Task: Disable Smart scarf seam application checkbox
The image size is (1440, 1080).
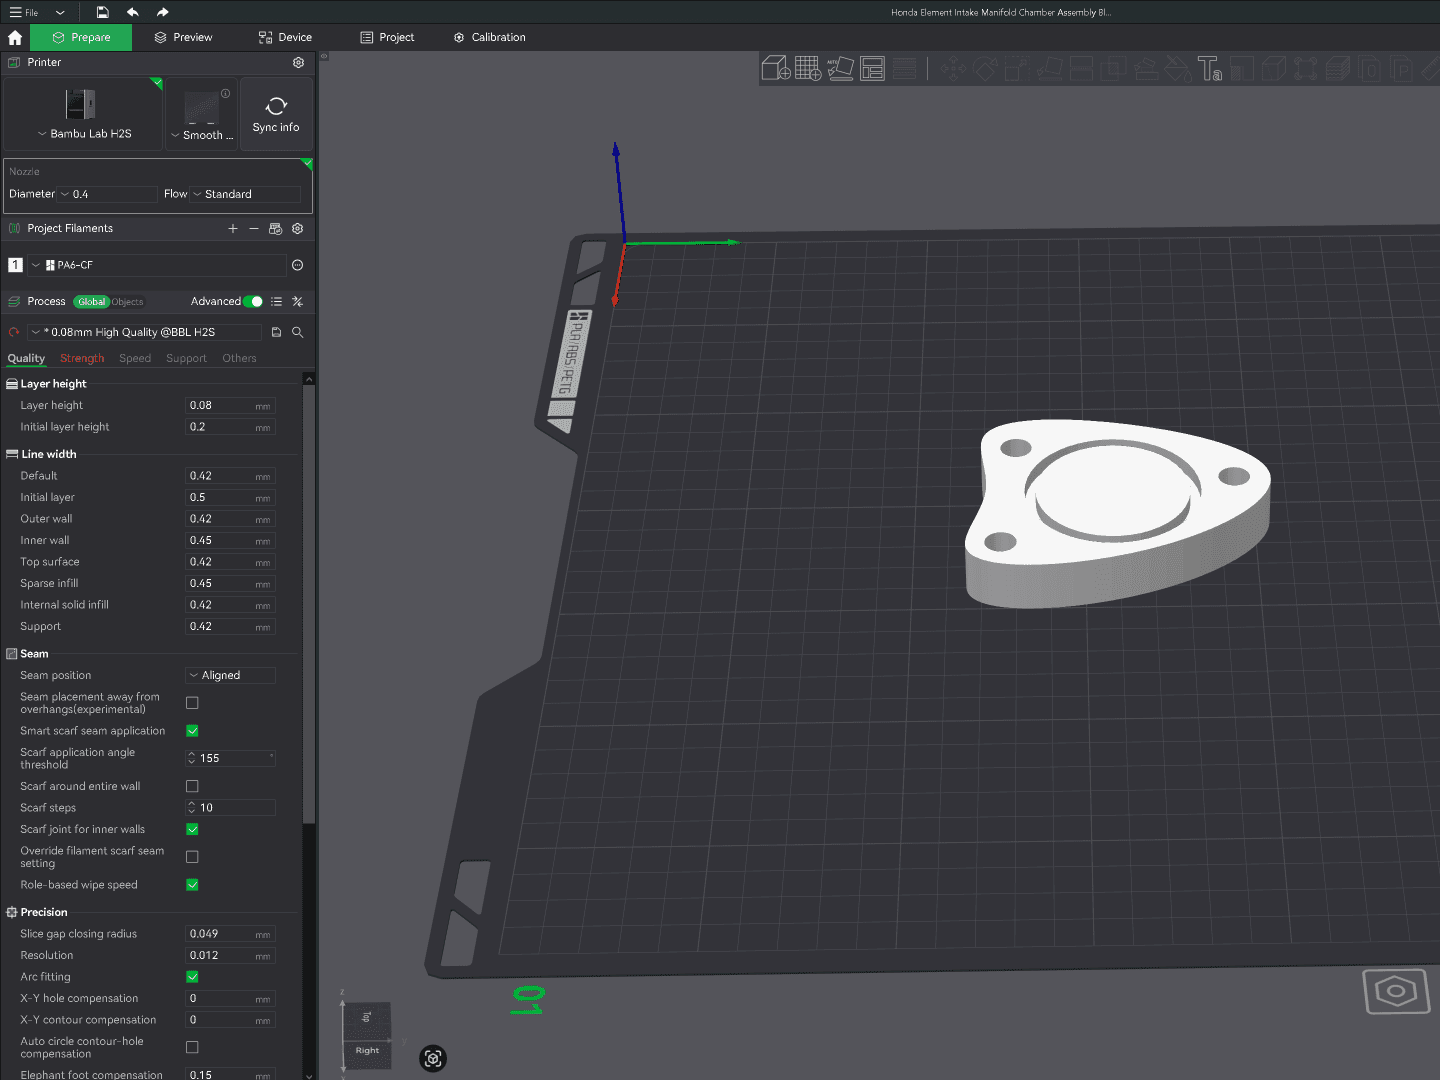Action: click(x=192, y=731)
